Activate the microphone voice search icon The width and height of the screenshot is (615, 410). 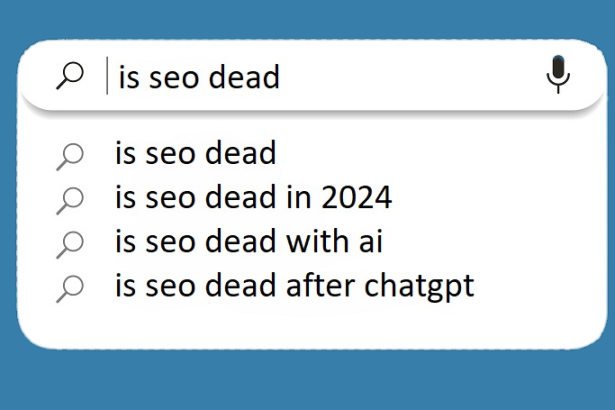[558, 75]
